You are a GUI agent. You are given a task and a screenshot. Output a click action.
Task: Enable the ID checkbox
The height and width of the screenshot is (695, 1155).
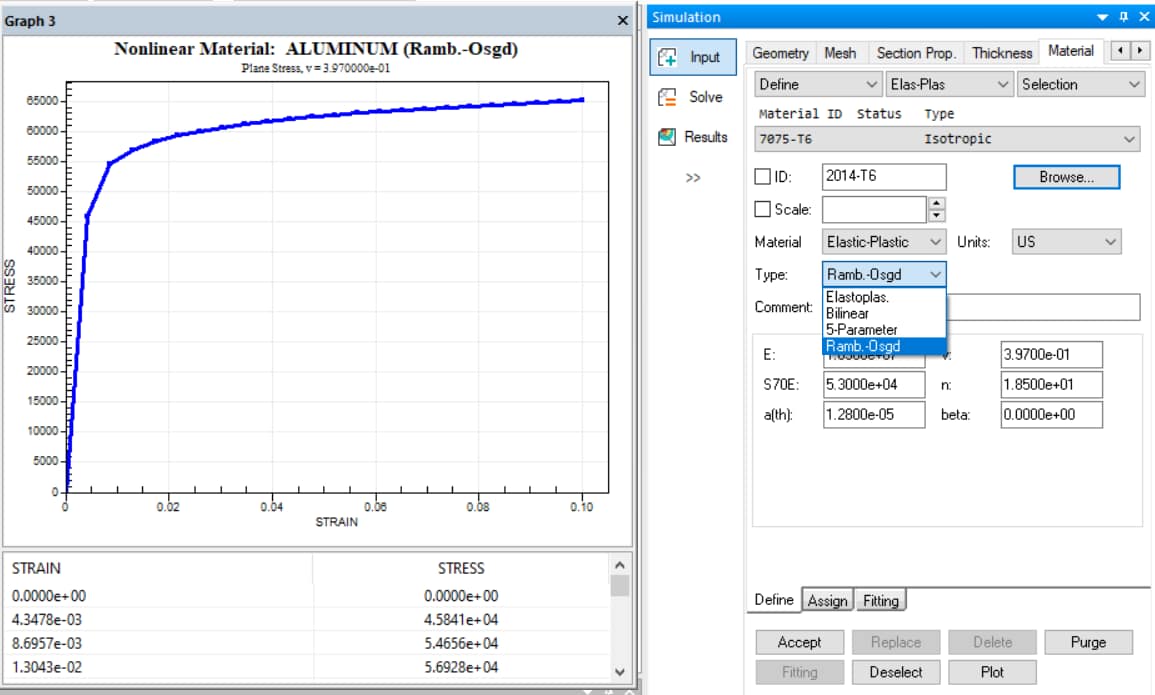762,177
